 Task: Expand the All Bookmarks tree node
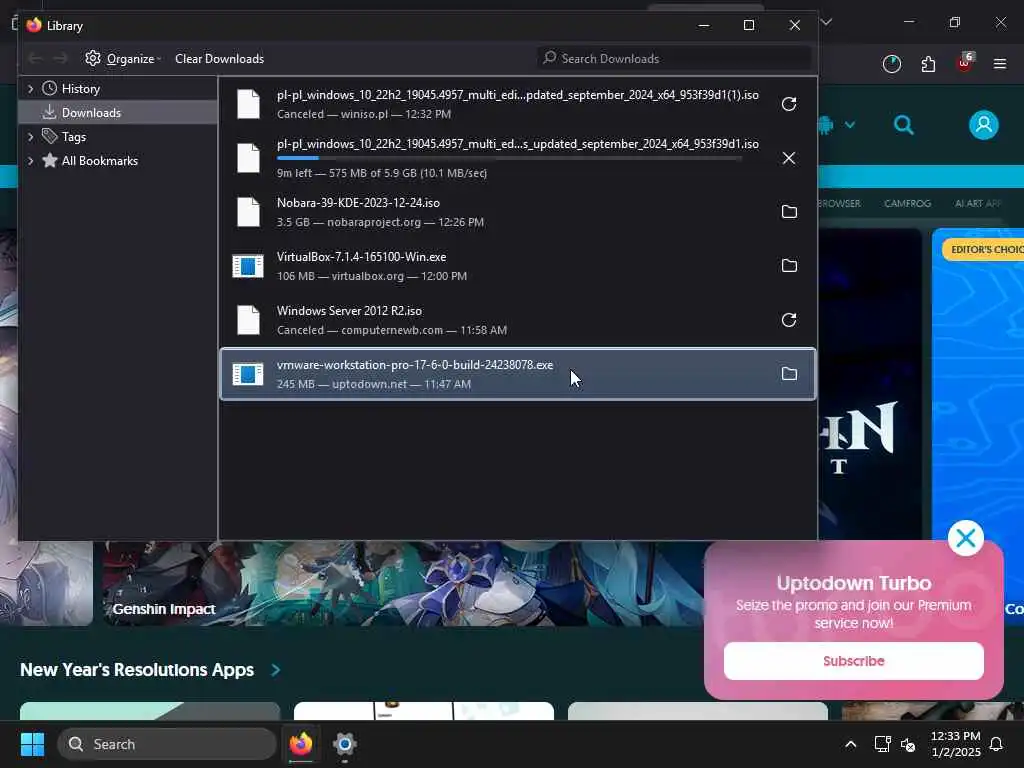point(30,161)
